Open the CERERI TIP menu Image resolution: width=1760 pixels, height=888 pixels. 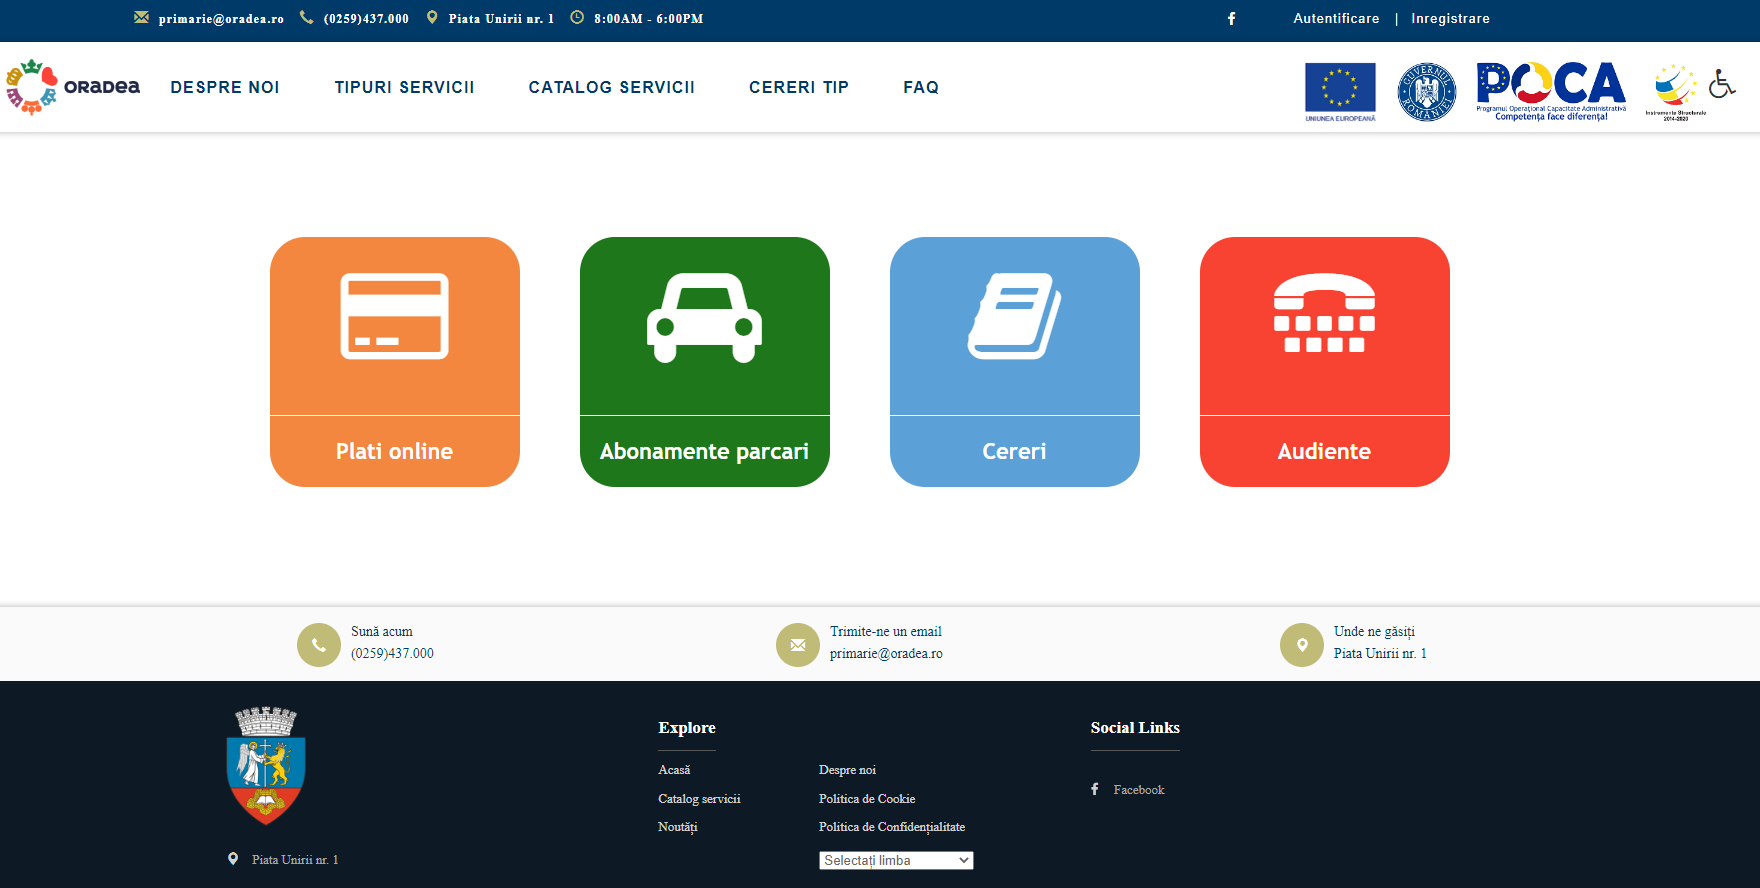(799, 87)
